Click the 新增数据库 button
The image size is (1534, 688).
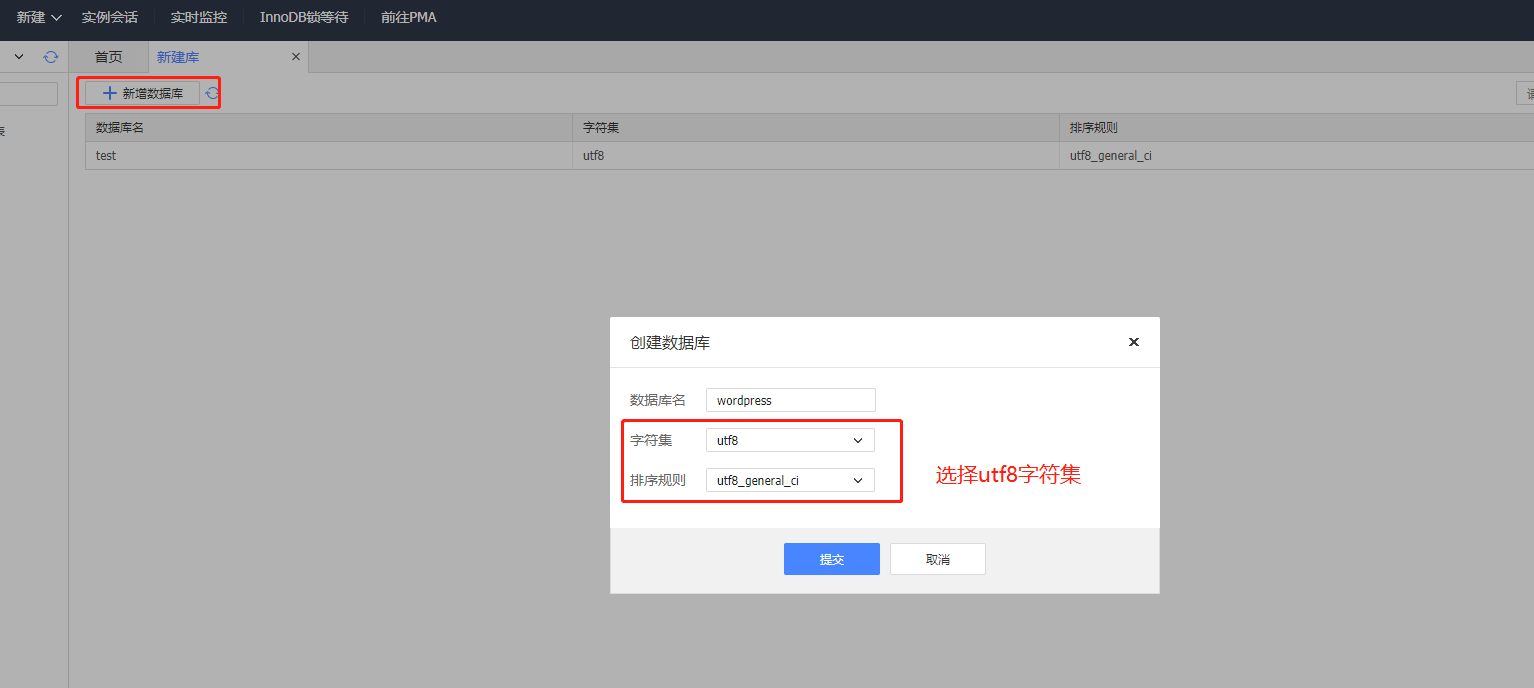[142, 93]
